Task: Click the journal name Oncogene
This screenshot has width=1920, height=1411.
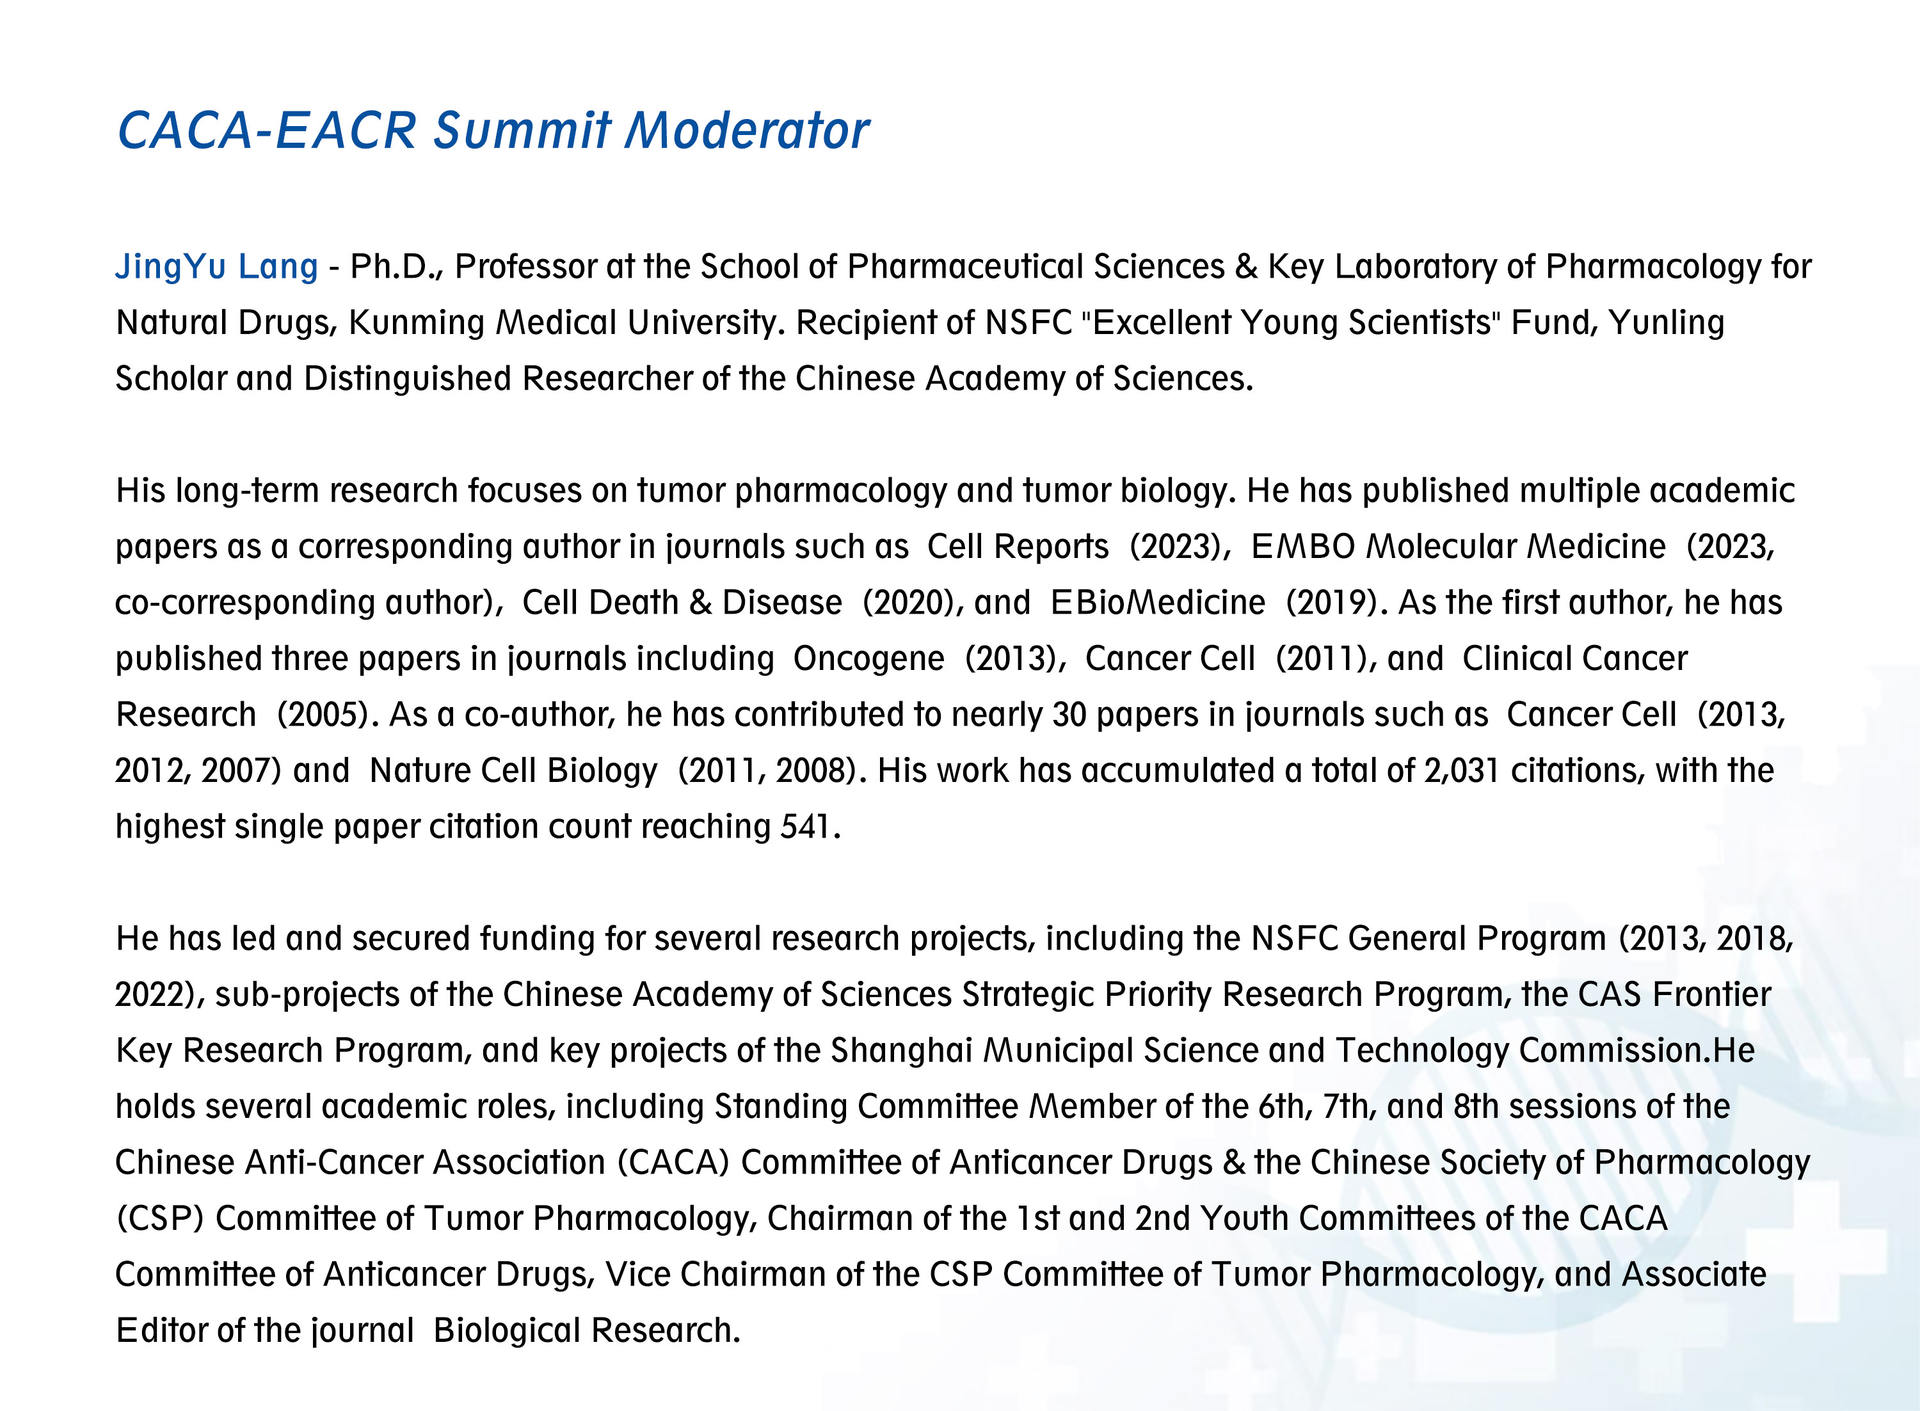Action: 868,659
